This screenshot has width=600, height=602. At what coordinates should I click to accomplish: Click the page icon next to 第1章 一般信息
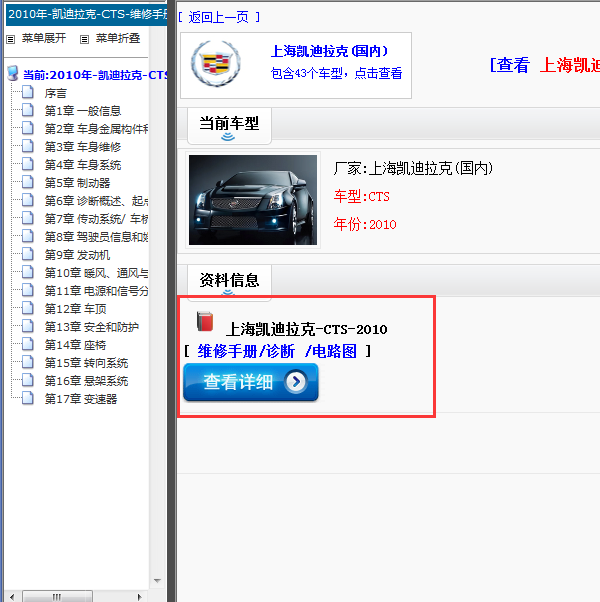(x=28, y=110)
